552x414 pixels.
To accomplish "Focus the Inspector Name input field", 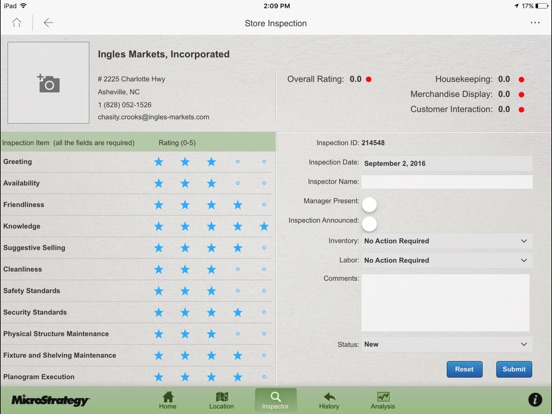I will [447, 182].
